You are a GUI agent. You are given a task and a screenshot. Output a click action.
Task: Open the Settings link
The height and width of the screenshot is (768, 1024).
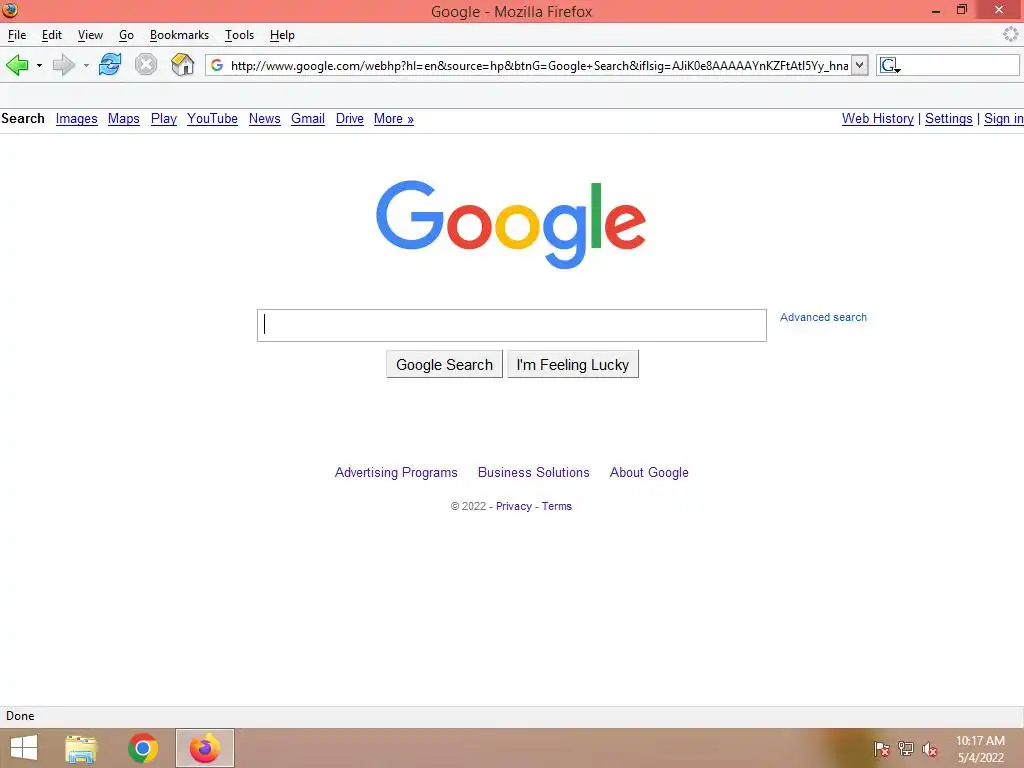tap(948, 118)
